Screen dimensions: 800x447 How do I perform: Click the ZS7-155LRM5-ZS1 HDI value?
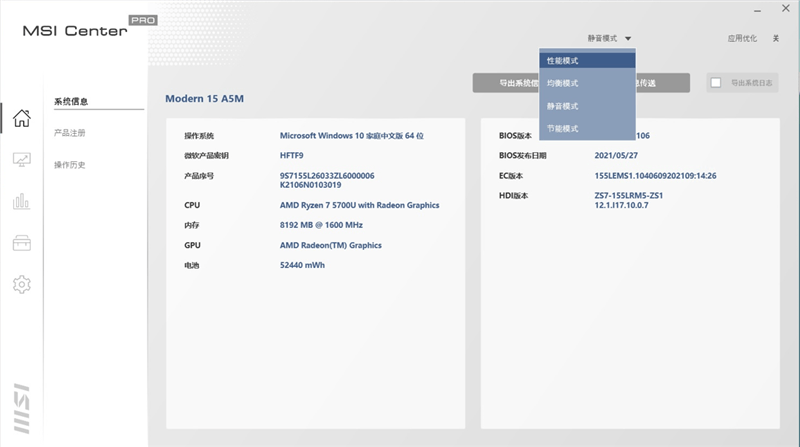click(x=629, y=195)
